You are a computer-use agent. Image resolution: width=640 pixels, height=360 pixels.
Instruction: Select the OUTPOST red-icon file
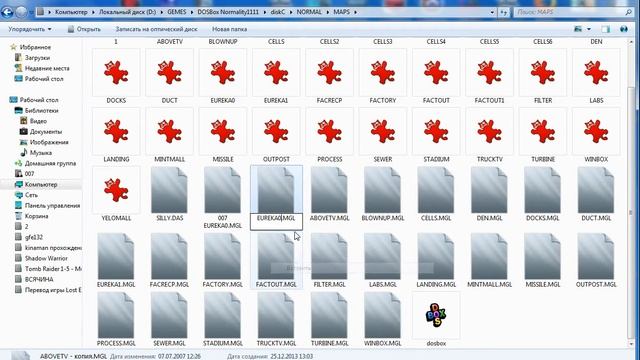pos(276,136)
